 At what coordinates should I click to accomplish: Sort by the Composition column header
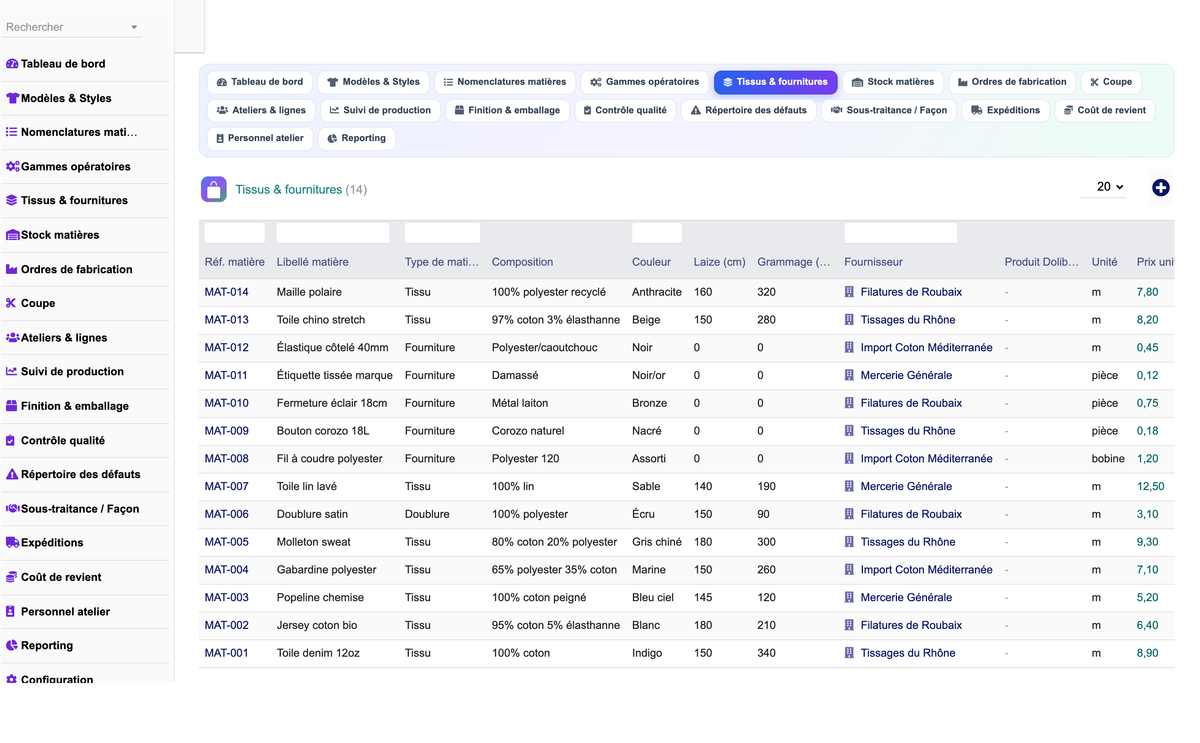(522, 262)
